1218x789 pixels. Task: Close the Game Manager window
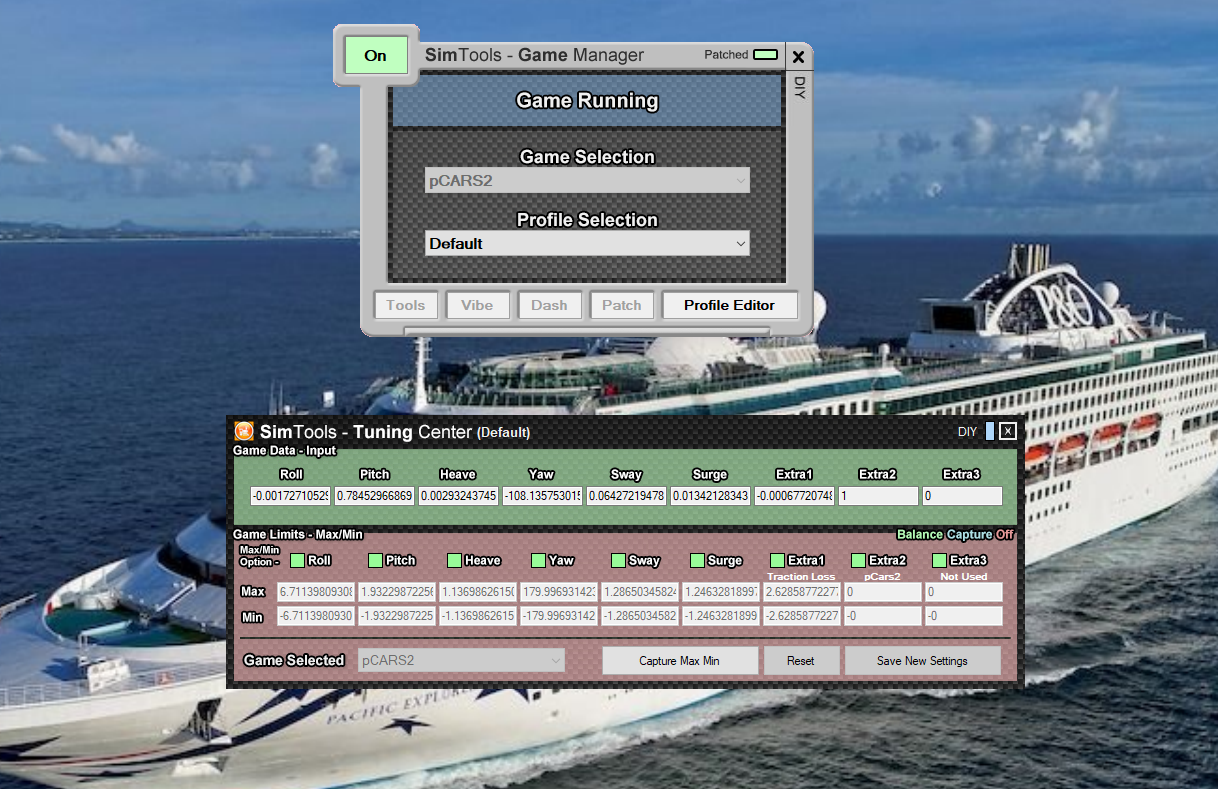click(x=798, y=57)
